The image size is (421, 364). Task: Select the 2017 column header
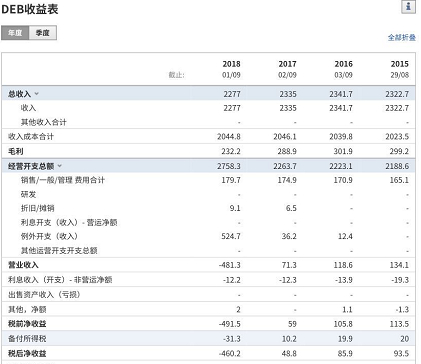pyautogui.click(x=287, y=64)
